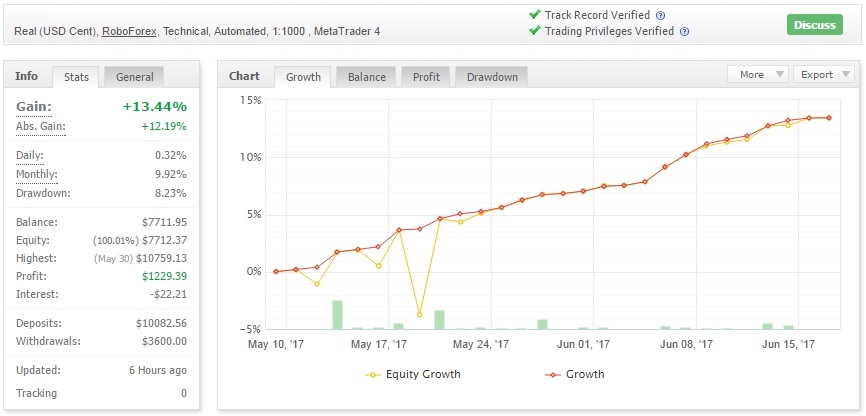Open the Export dropdown menu
Viewport: 866px width, 416px height.
pyautogui.click(x=824, y=74)
